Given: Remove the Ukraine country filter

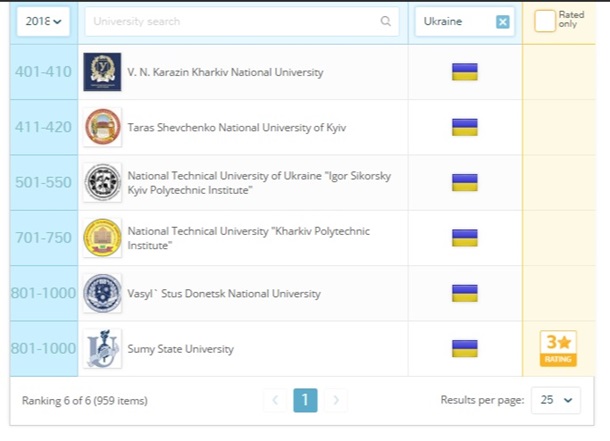Looking at the screenshot, I should pyautogui.click(x=502, y=22).
